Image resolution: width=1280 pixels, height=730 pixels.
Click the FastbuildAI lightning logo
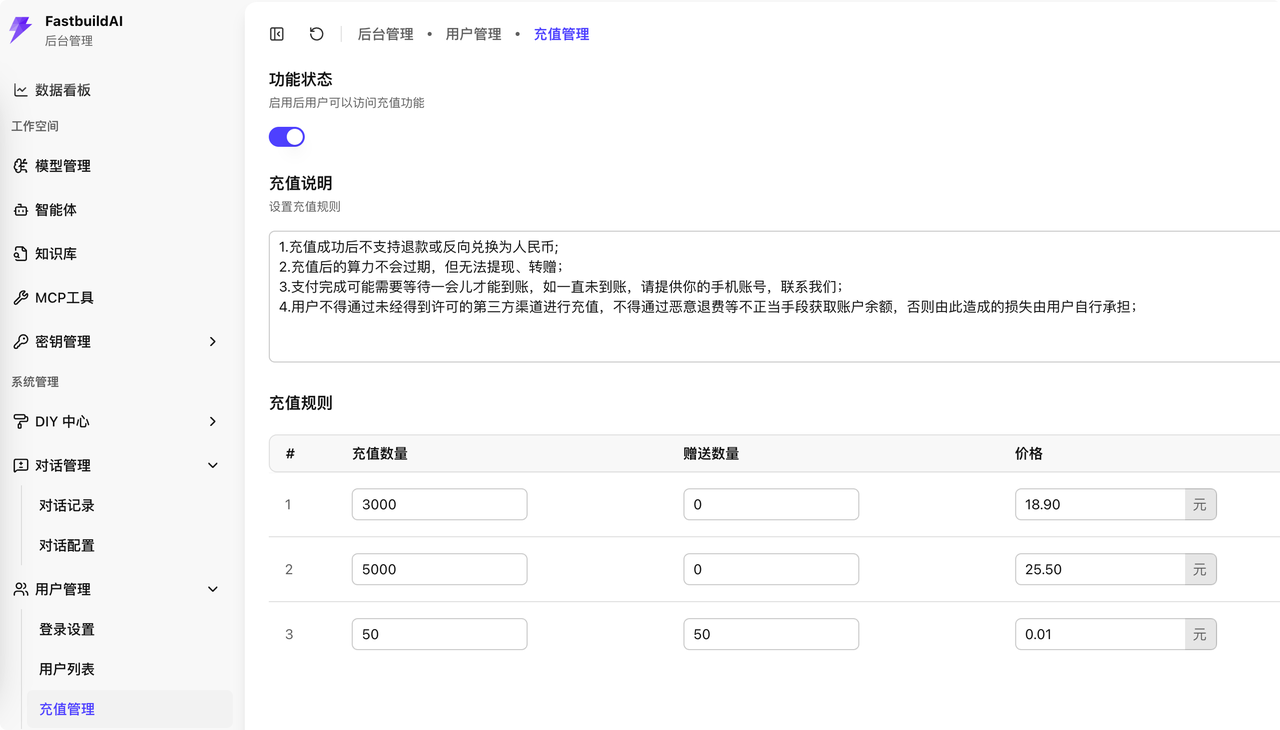(18, 29)
